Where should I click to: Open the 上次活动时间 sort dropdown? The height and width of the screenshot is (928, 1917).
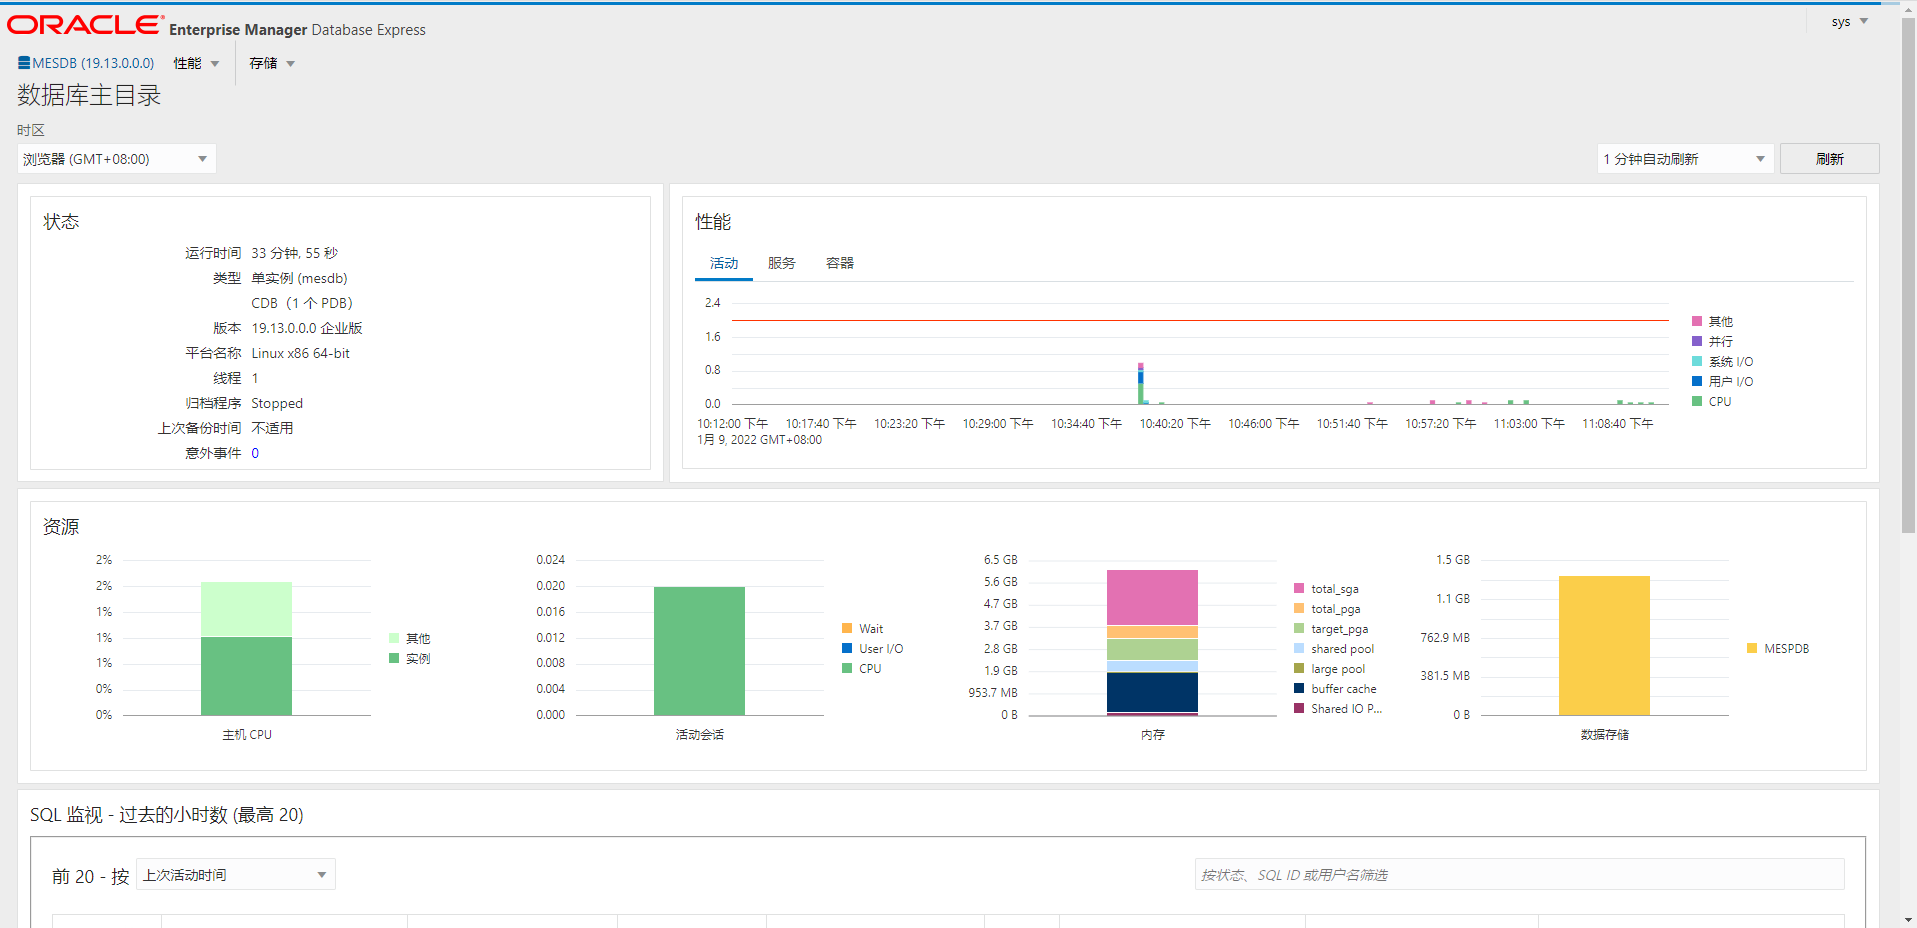235,875
